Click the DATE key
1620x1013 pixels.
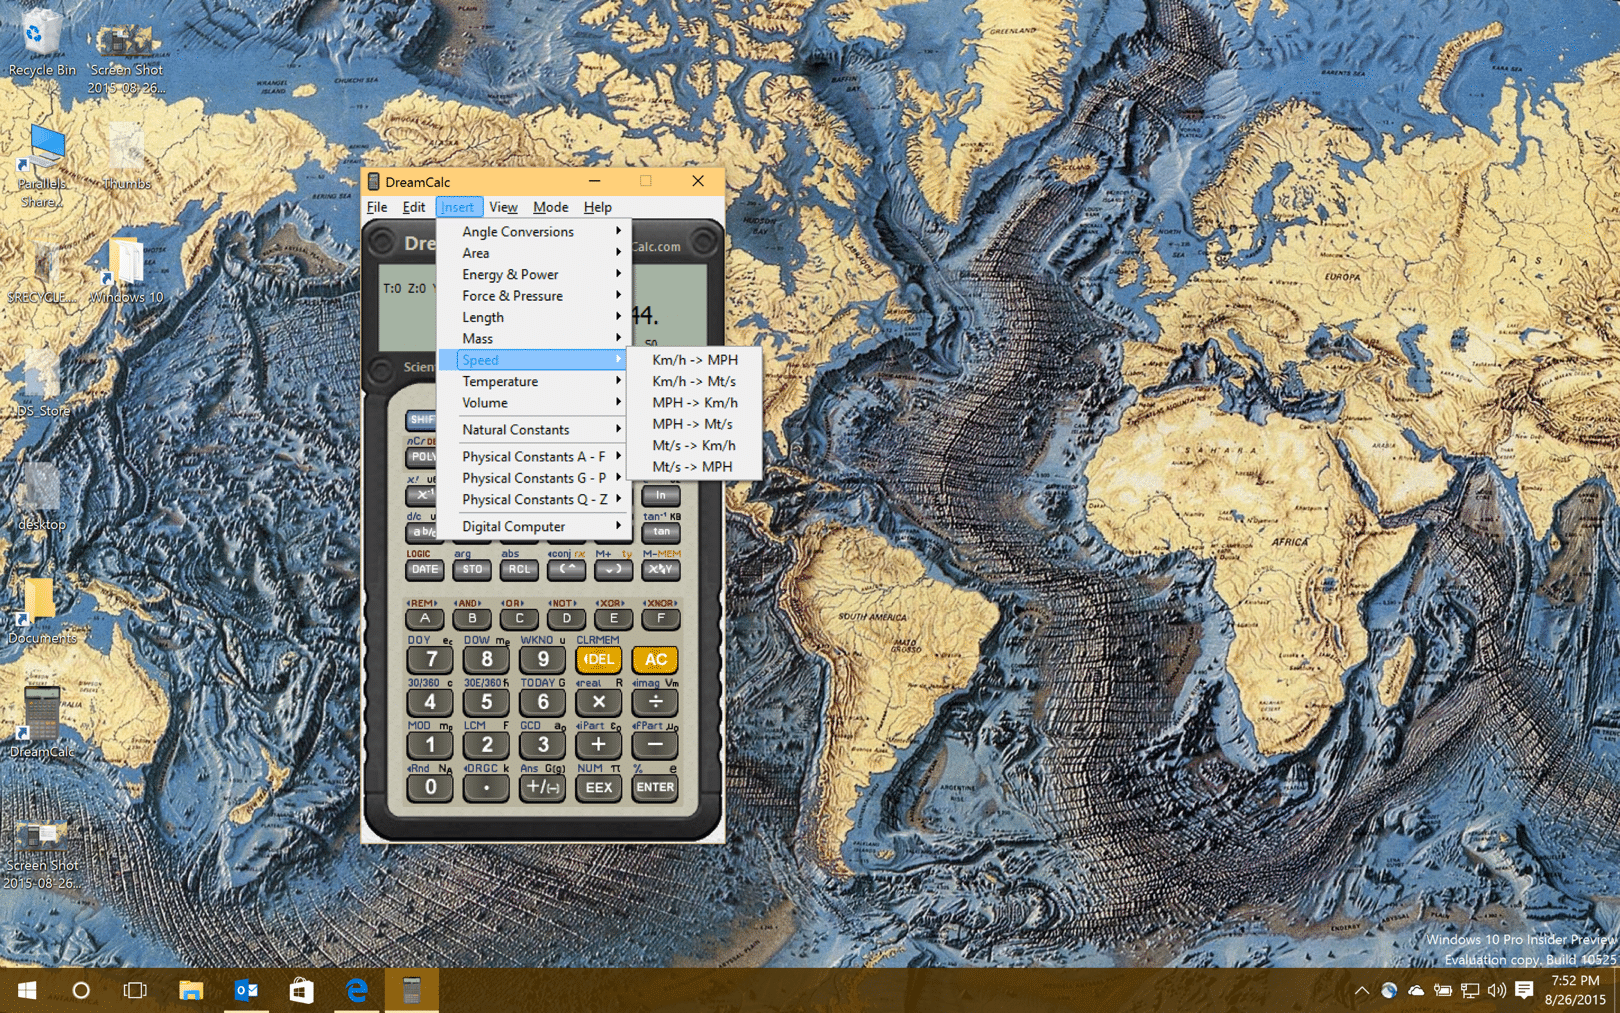(425, 569)
